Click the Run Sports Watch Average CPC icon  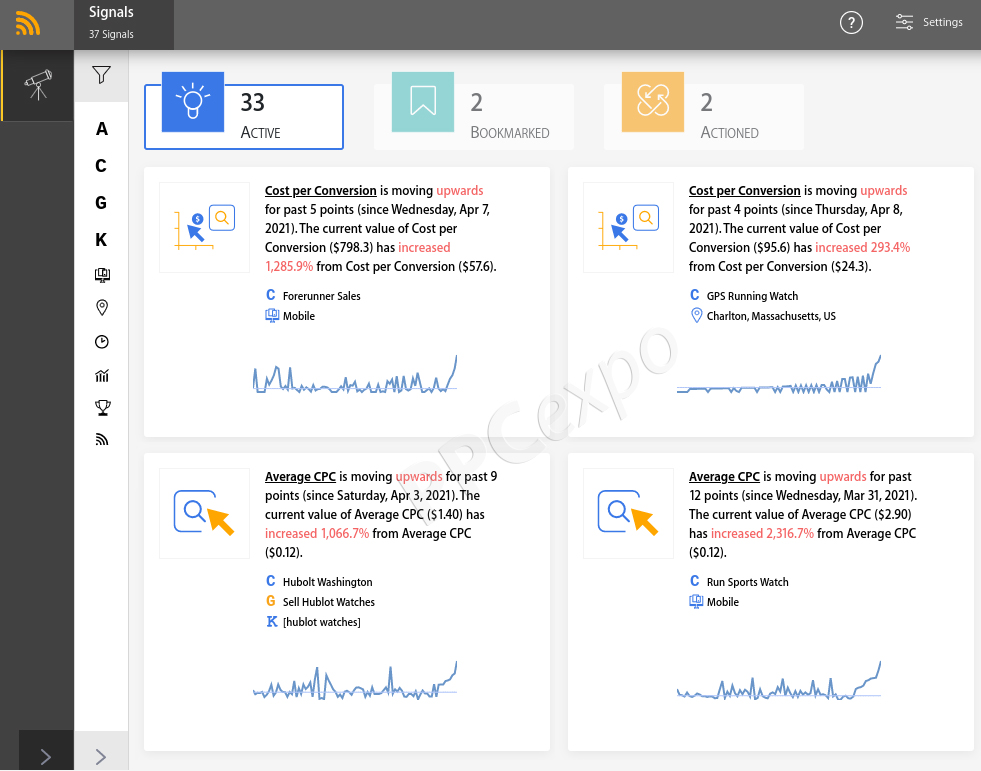point(628,513)
